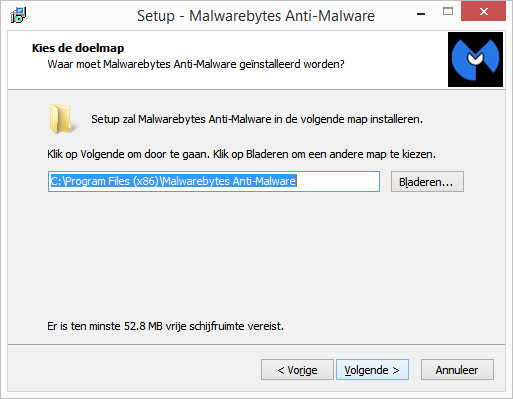Click the 52.8 MB vrije schijfruimte notice
This screenshot has height=399, width=513.
point(166,326)
